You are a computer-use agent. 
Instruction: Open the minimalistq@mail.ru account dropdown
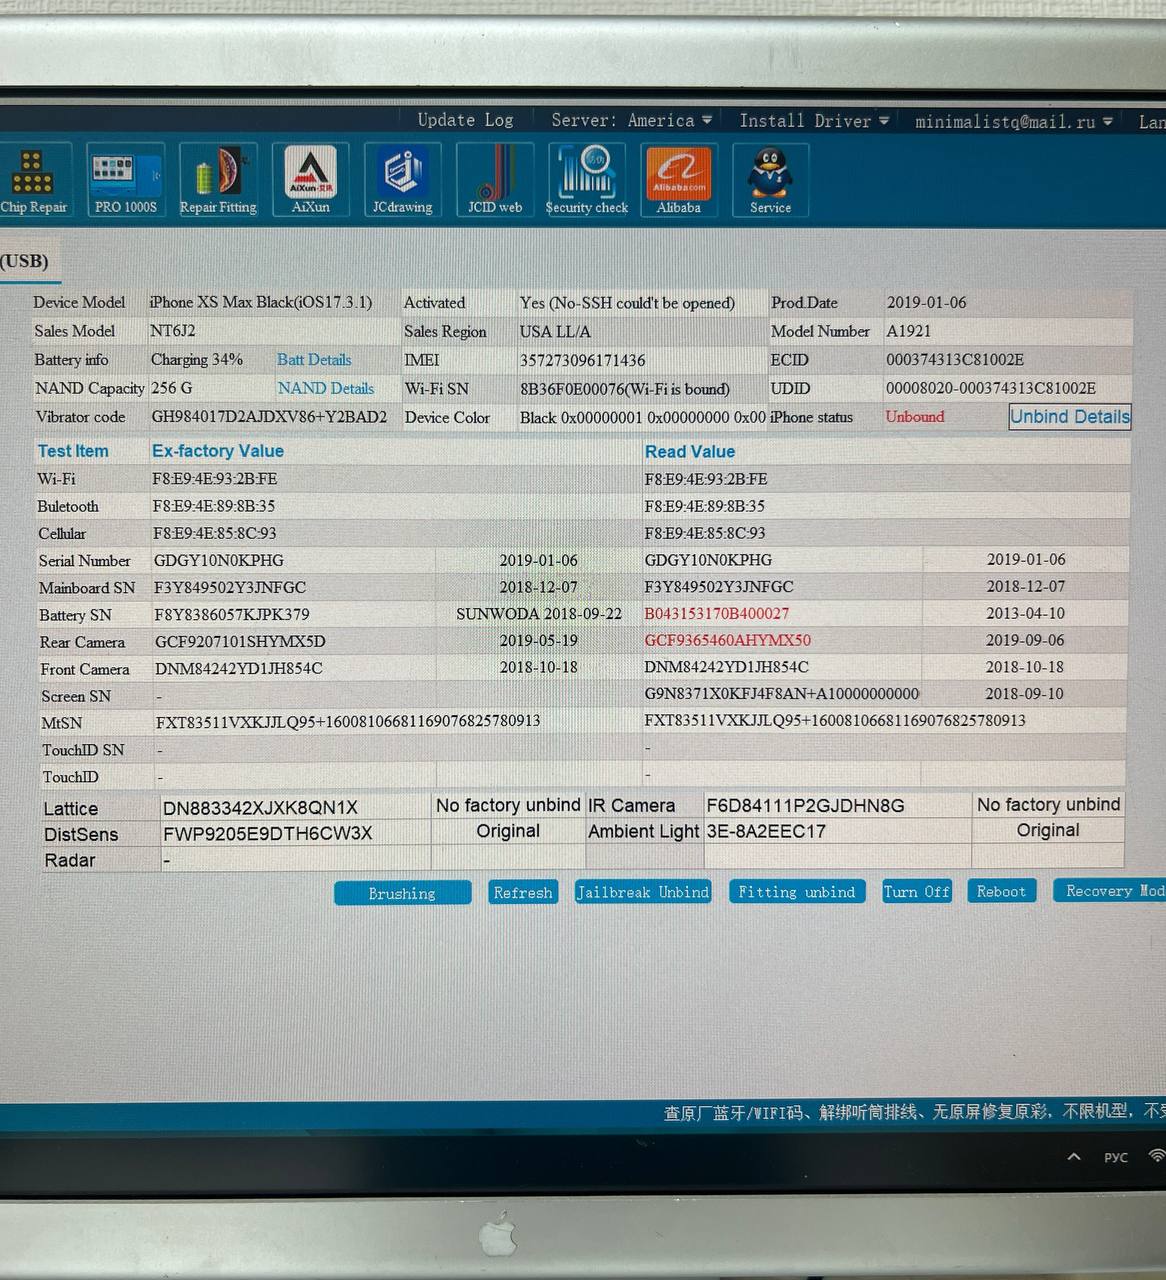[x=1014, y=122]
